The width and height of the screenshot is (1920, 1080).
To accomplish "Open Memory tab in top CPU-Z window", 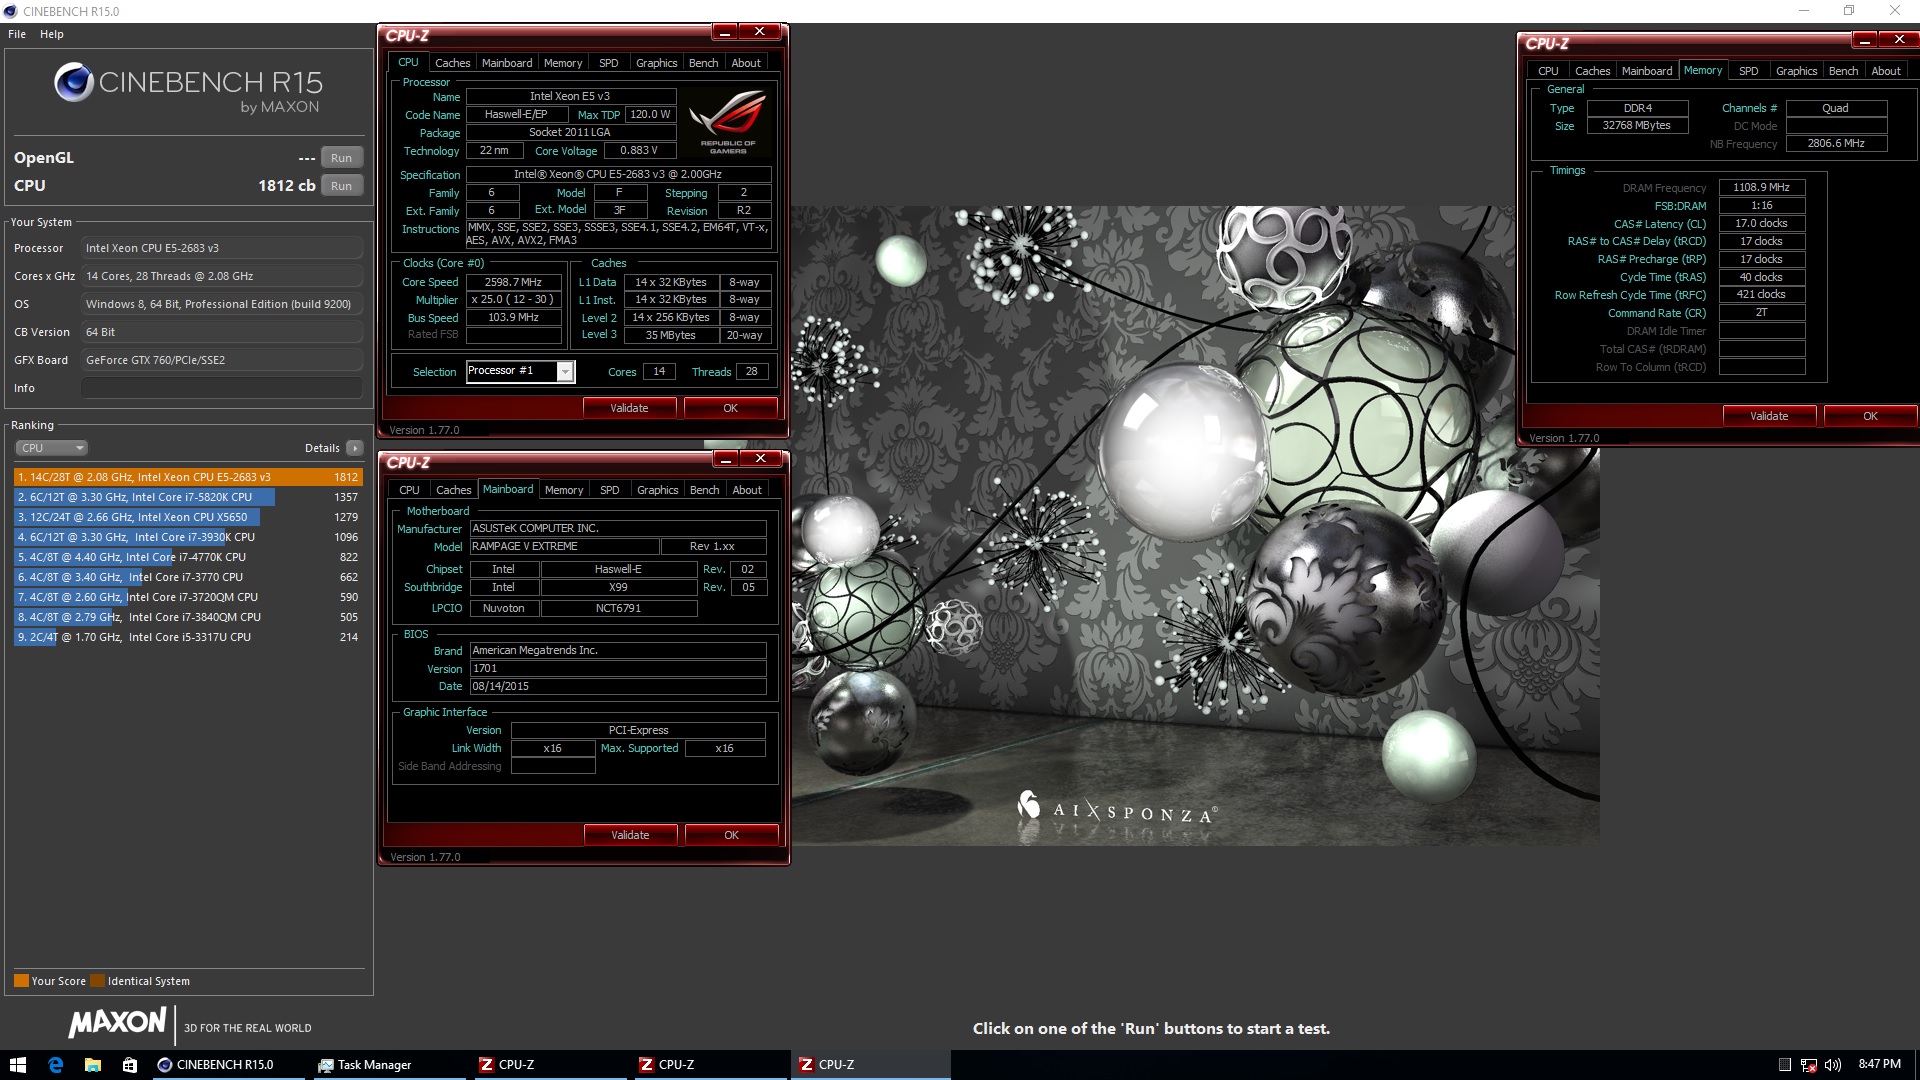I will (x=563, y=63).
